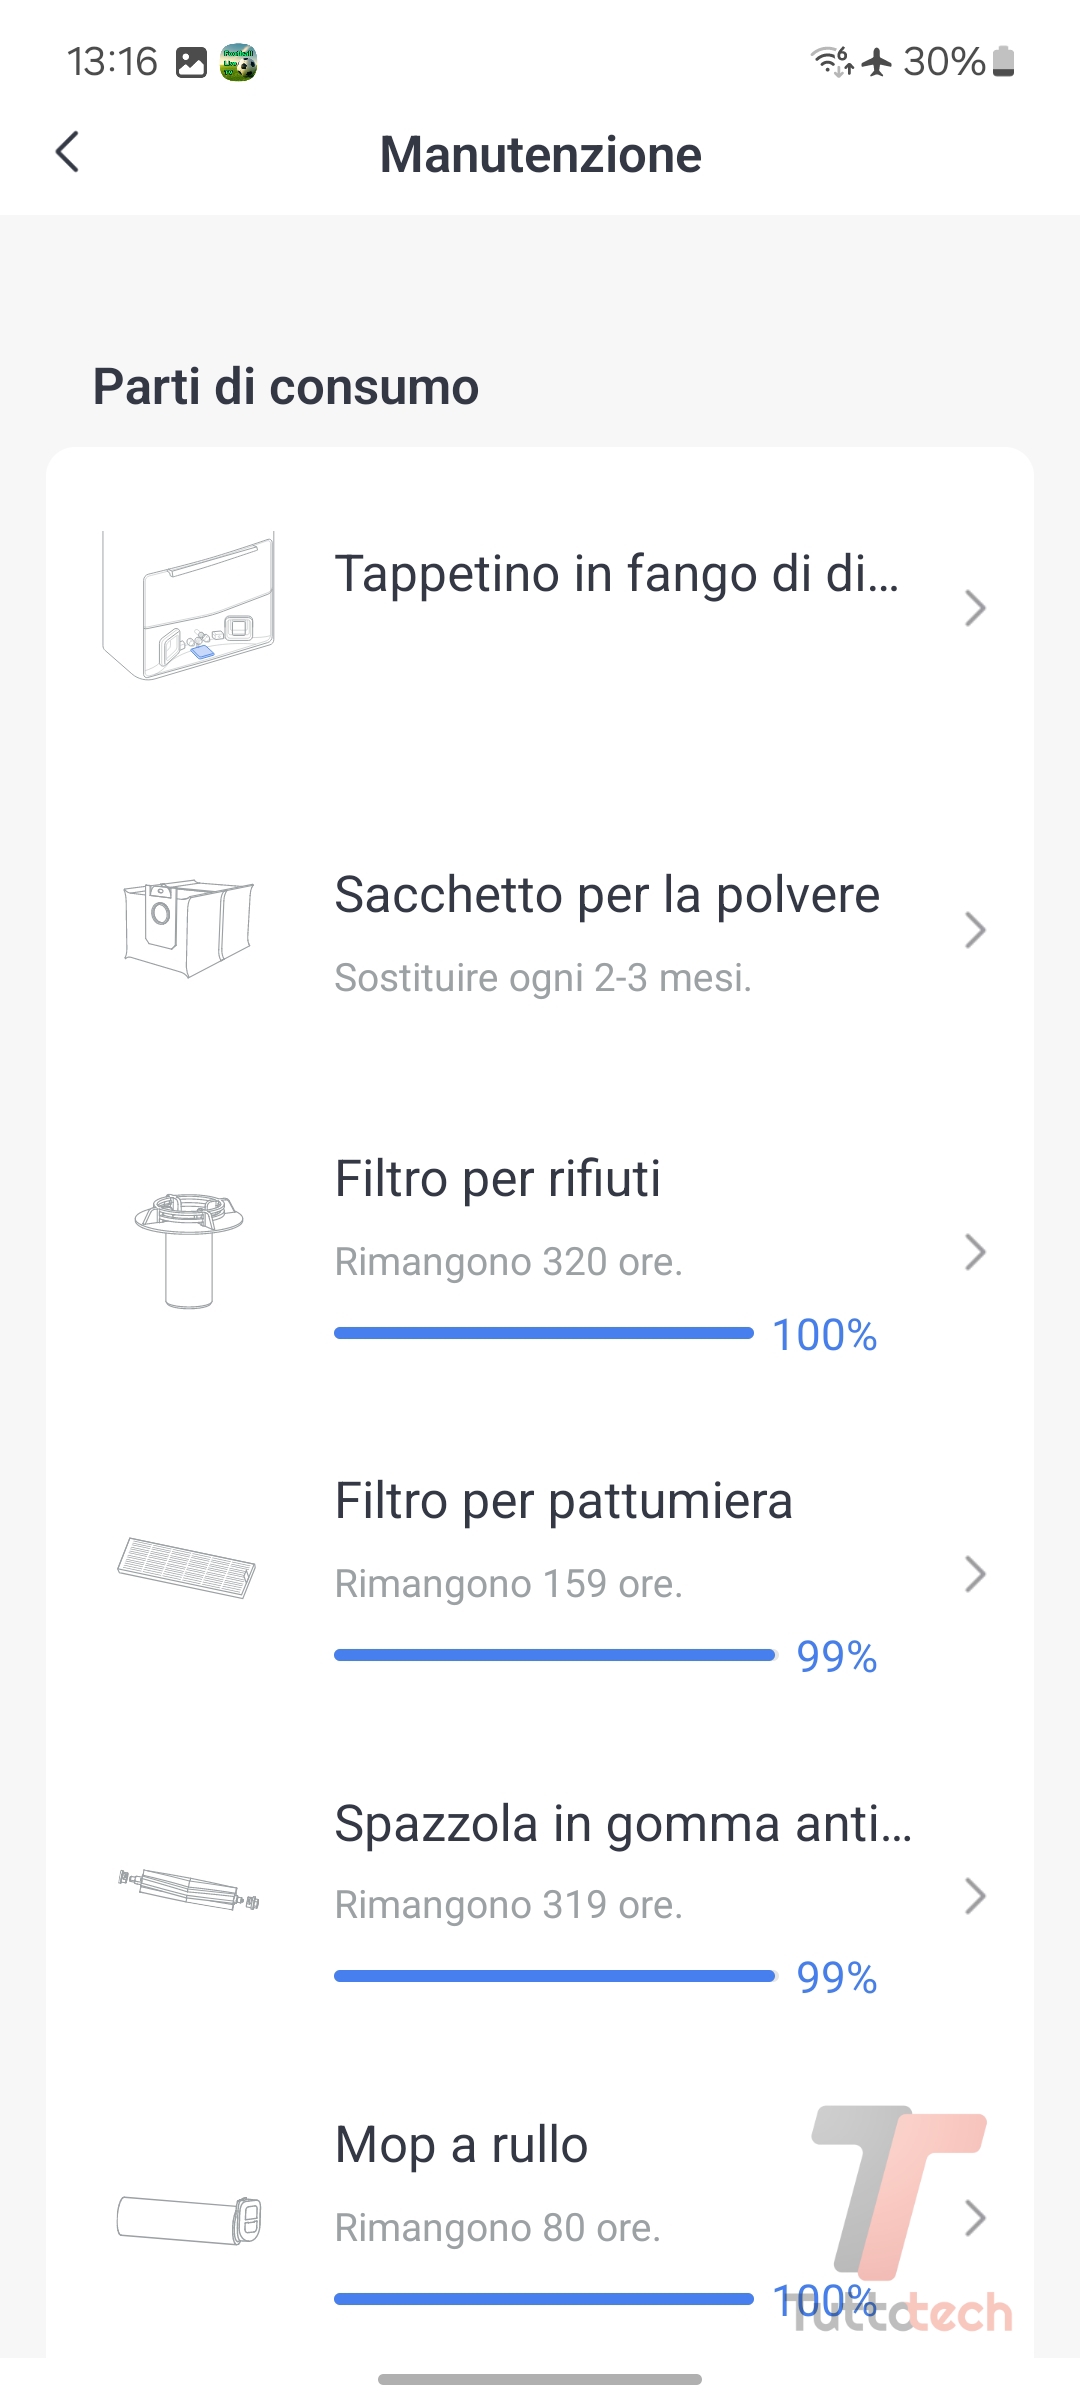Tap the Spazzola in gomma 99% bar
The image size is (1080, 2400).
tap(555, 1976)
